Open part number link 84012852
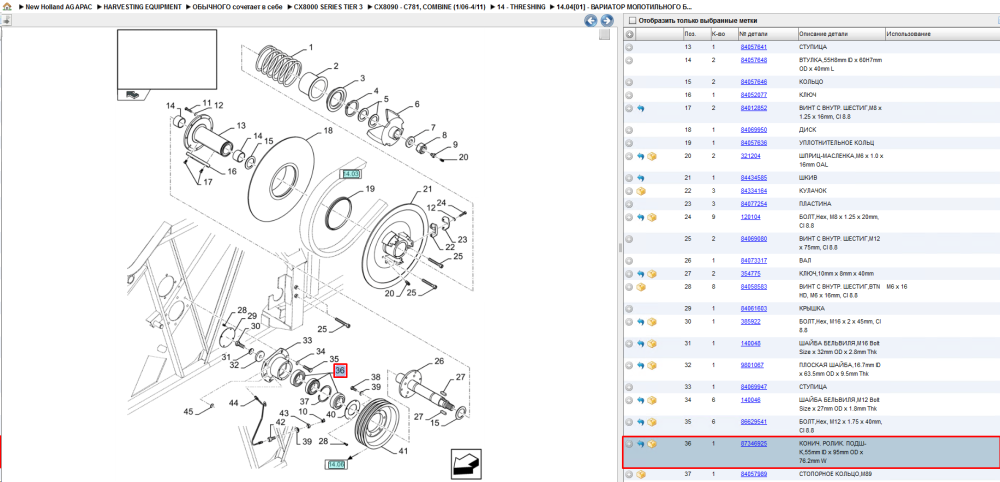The height and width of the screenshot is (482, 1000). click(754, 108)
